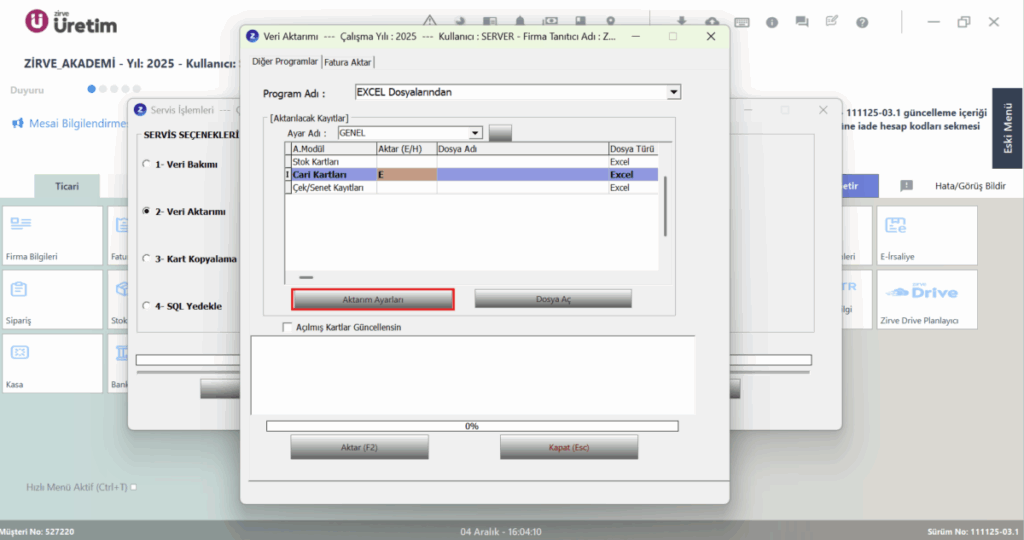Expand the Ayar Adı GENEL dropdown

pos(475,133)
